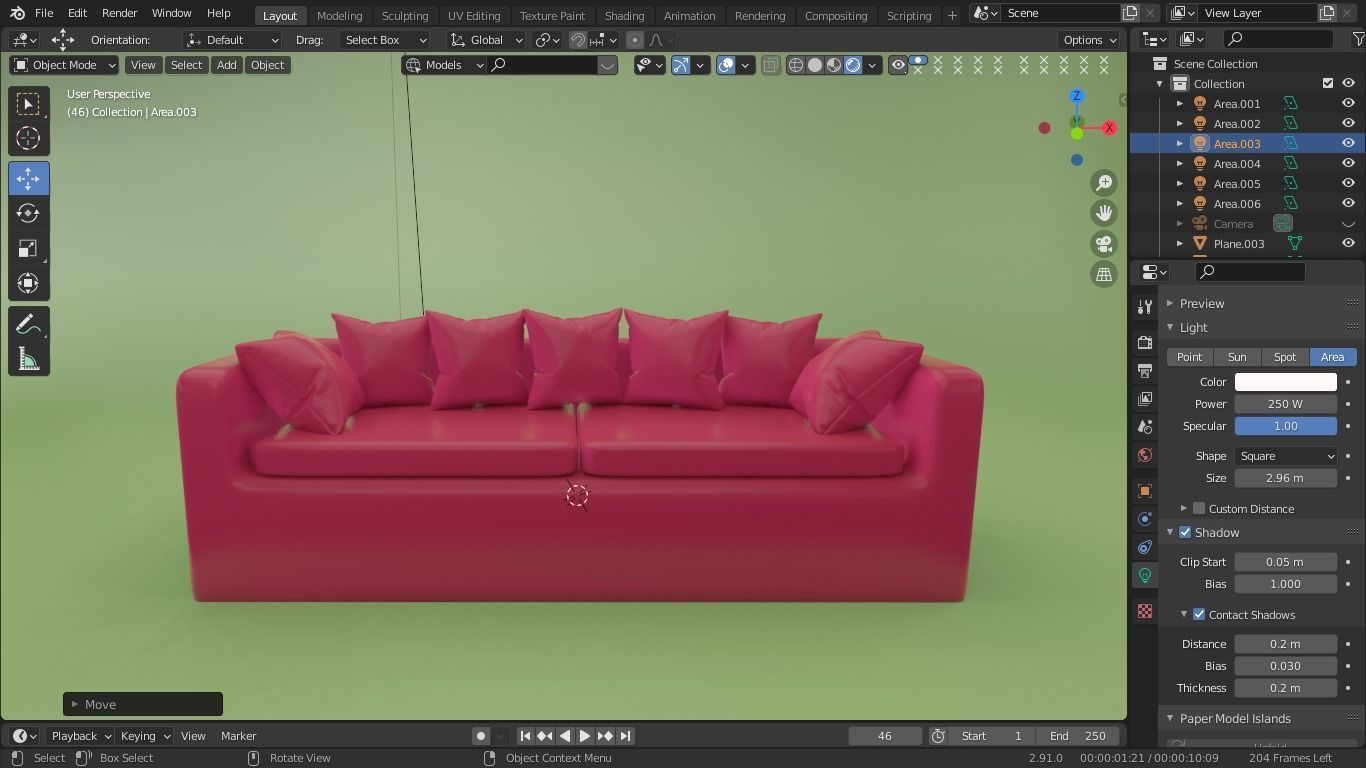This screenshot has height=768, width=1366.
Task: Click the pan hand viewport button
Action: click(1104, 213)
